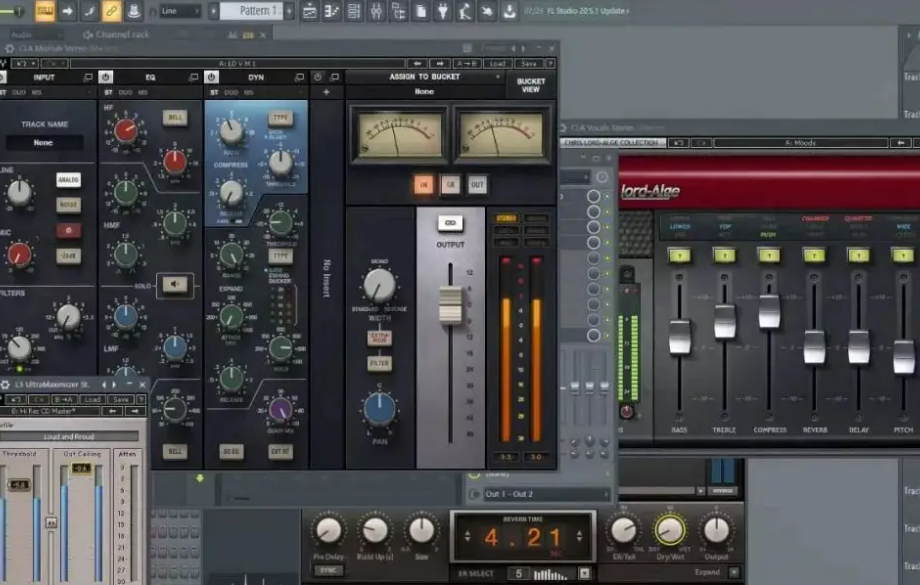Open the Line snap dropdown in top toolbar
Image resolution: width=920 pixels, height=585 pixels.
(x=180, y=11)
